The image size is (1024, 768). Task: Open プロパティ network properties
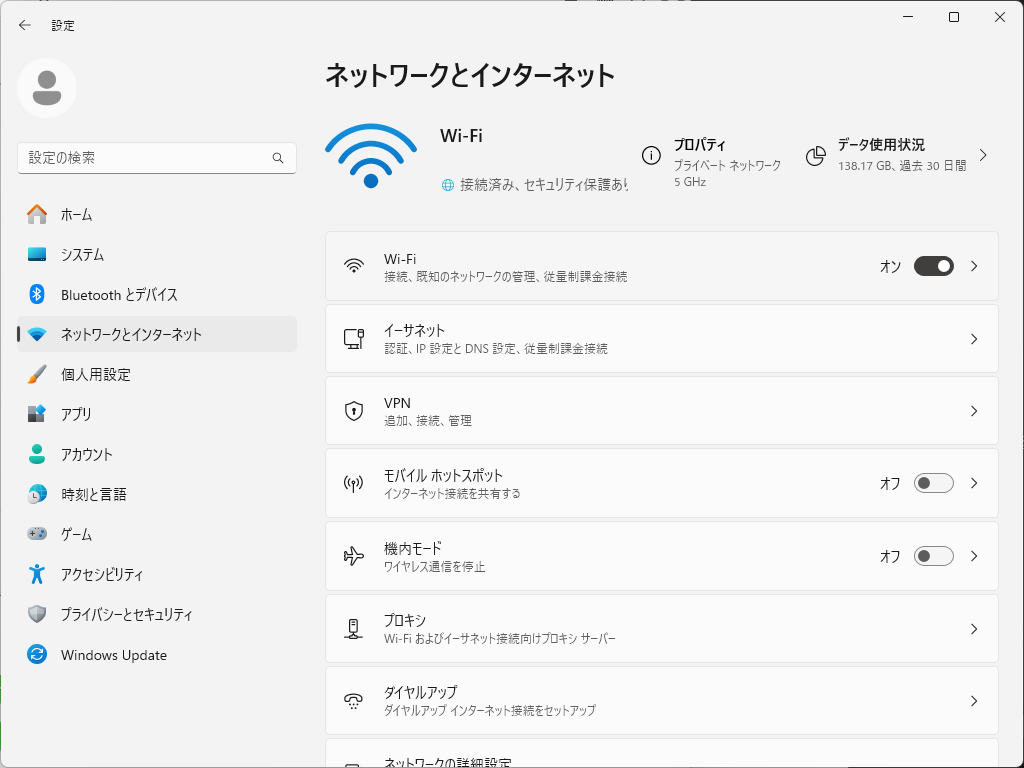[712, 163]
